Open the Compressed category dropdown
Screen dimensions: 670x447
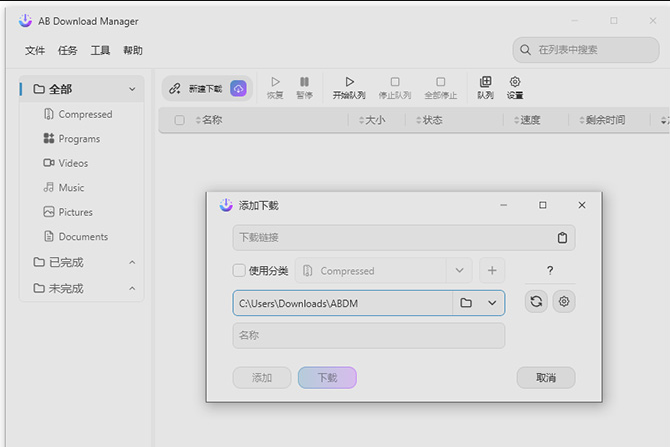[459, 271]
